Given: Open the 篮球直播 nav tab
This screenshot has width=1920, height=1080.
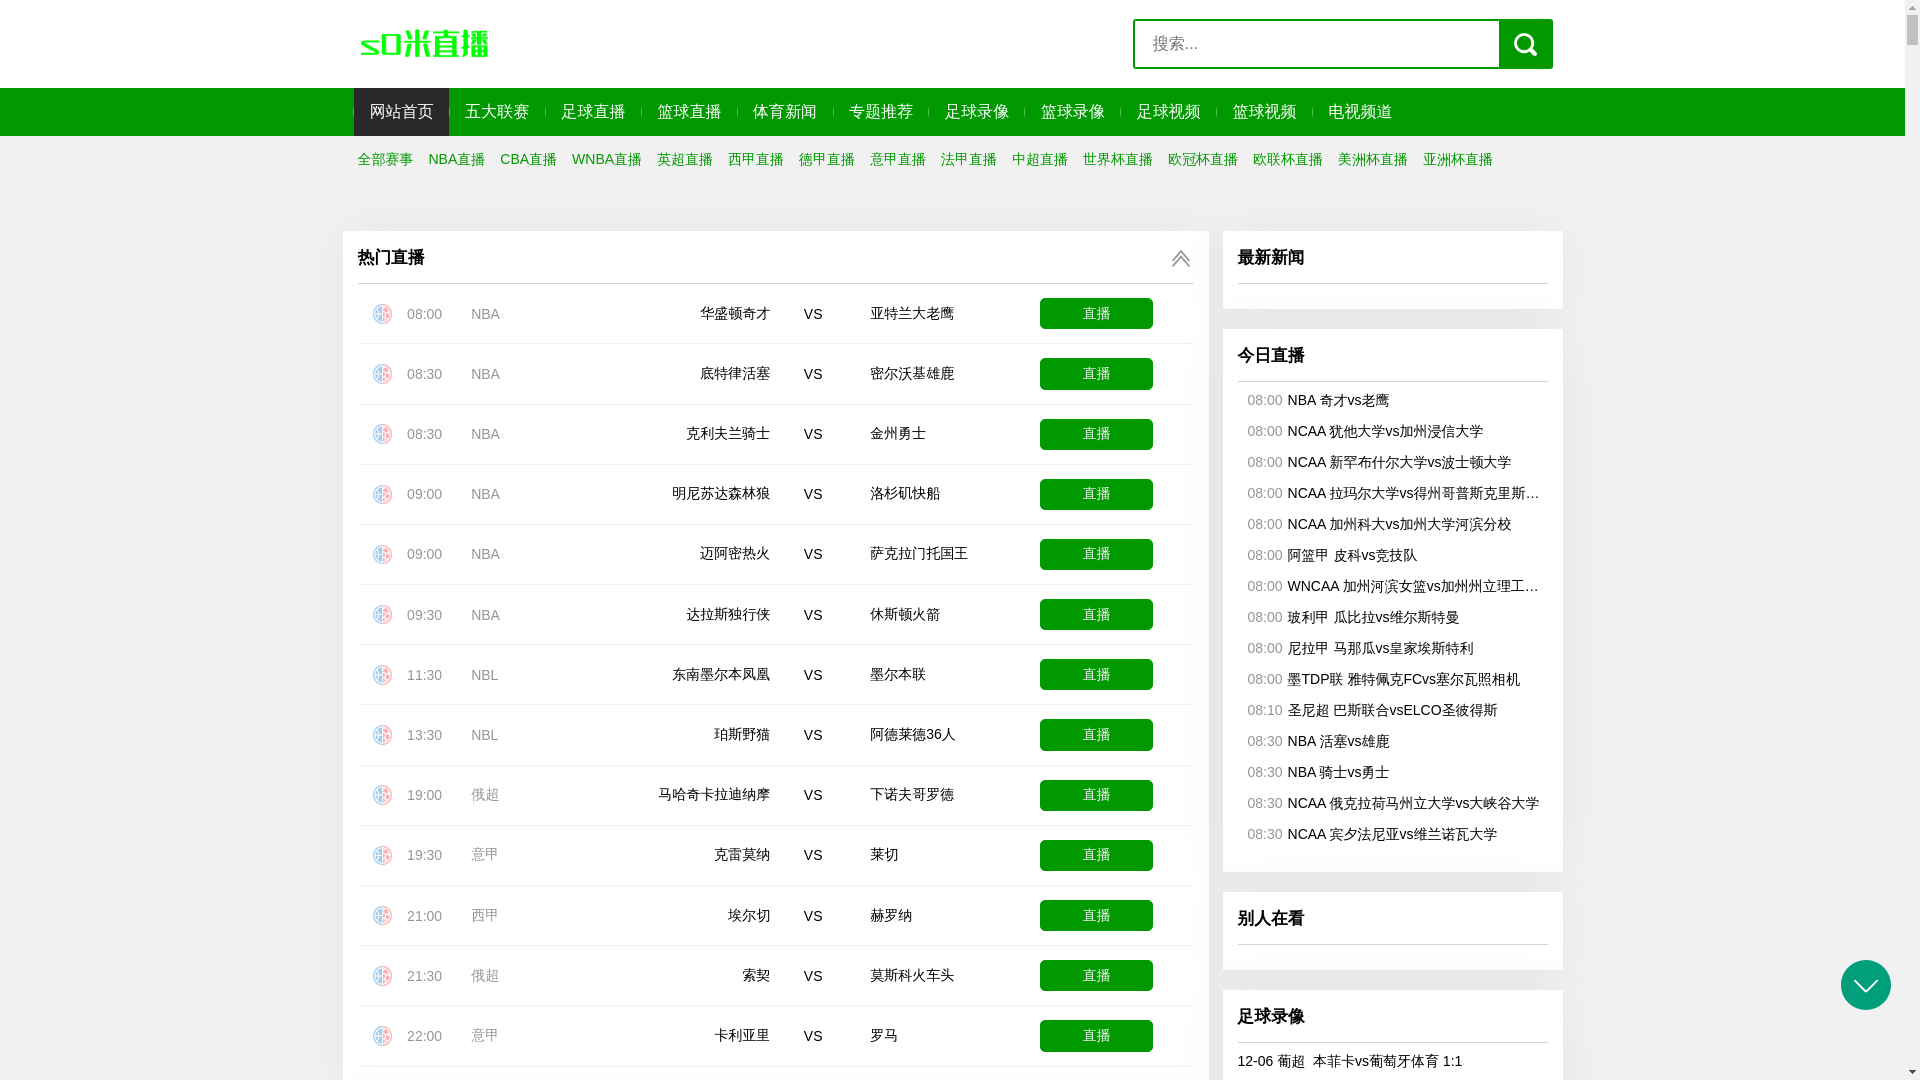Looking at the screenshot, I should click(x=689, y=112).
